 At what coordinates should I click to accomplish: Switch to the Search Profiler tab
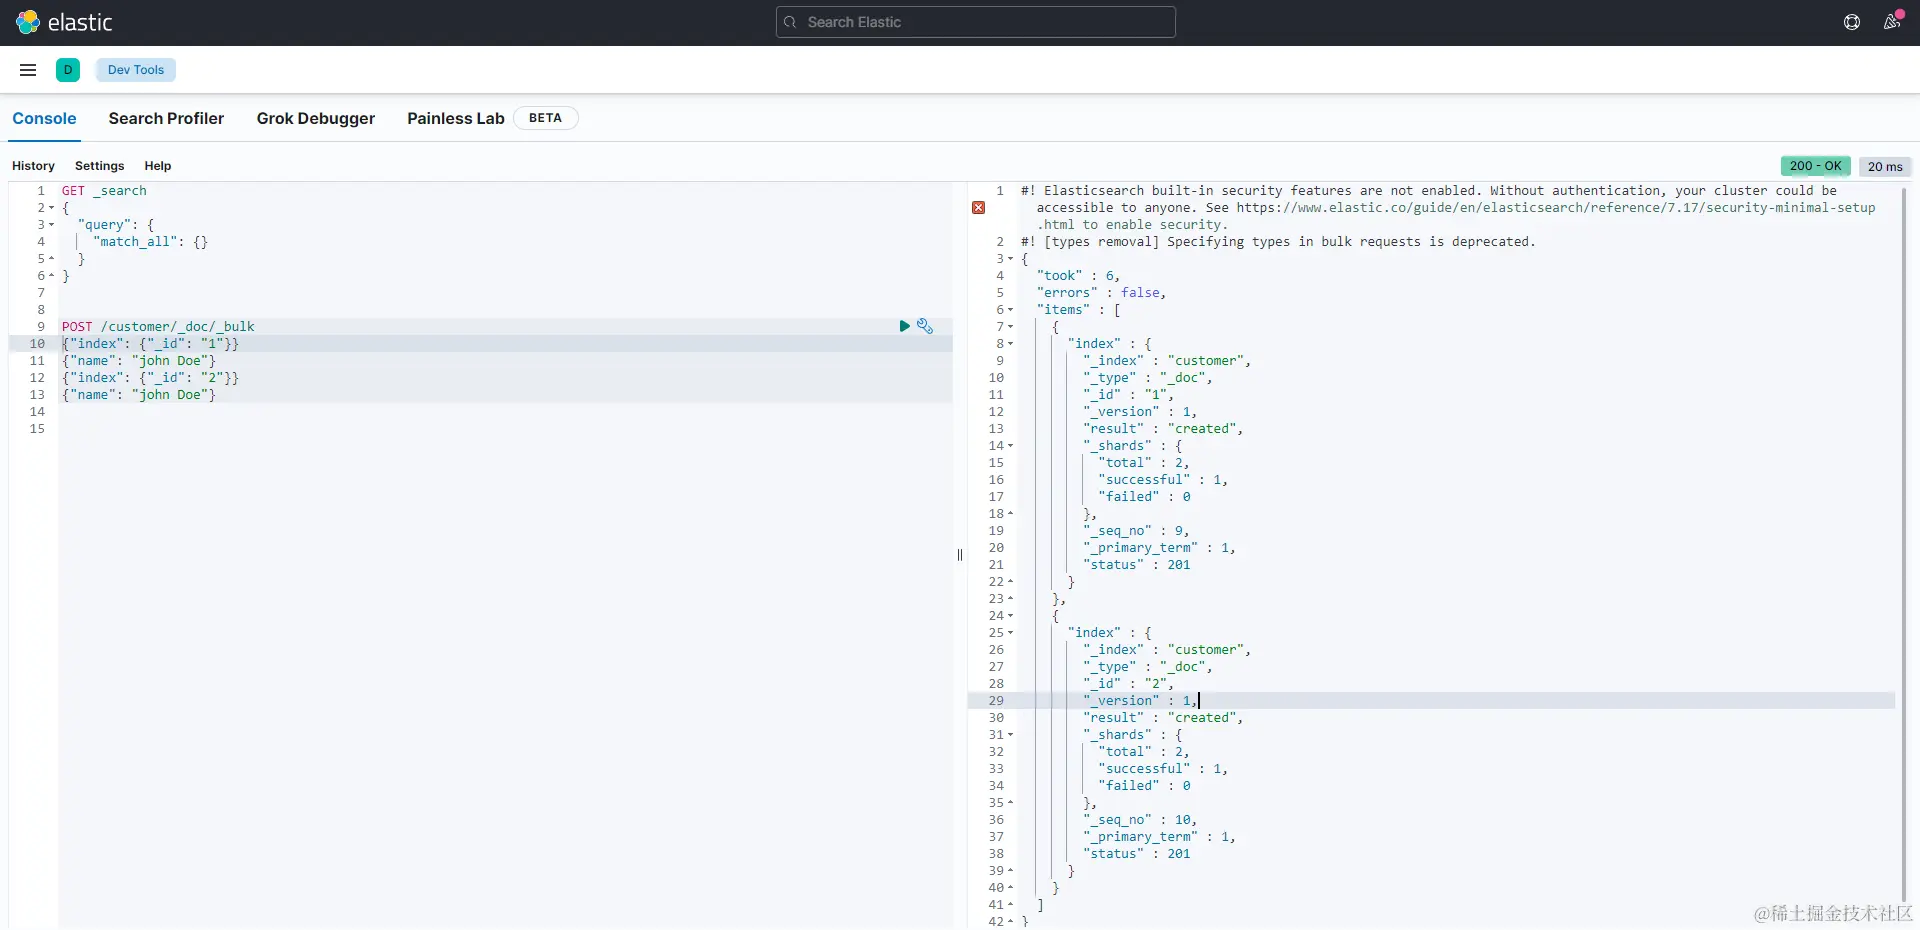click(x=166, y=118)
